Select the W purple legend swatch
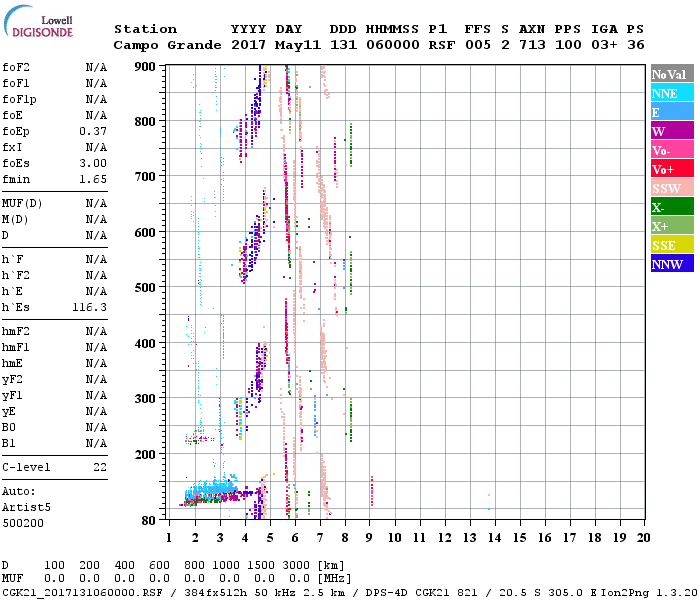Viewport: 700px width, 600px height. coord(672,131)
